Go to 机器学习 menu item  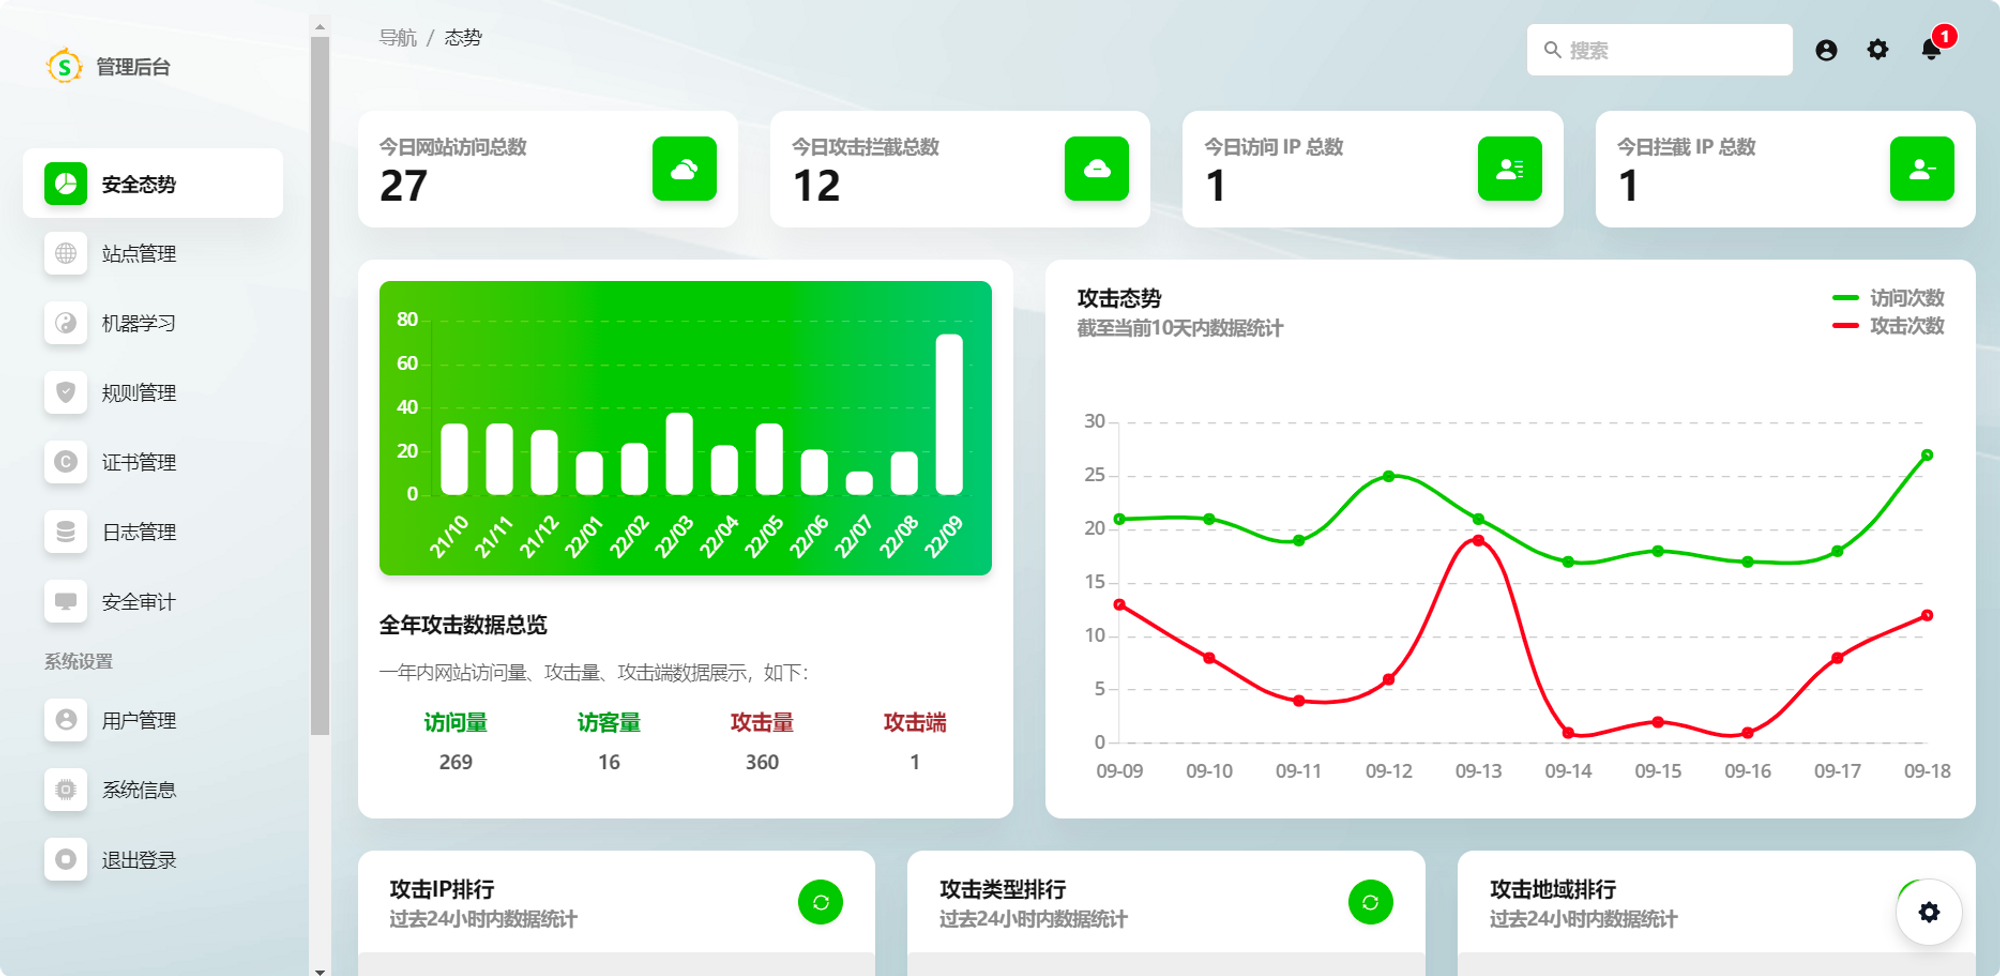(153, 323)
